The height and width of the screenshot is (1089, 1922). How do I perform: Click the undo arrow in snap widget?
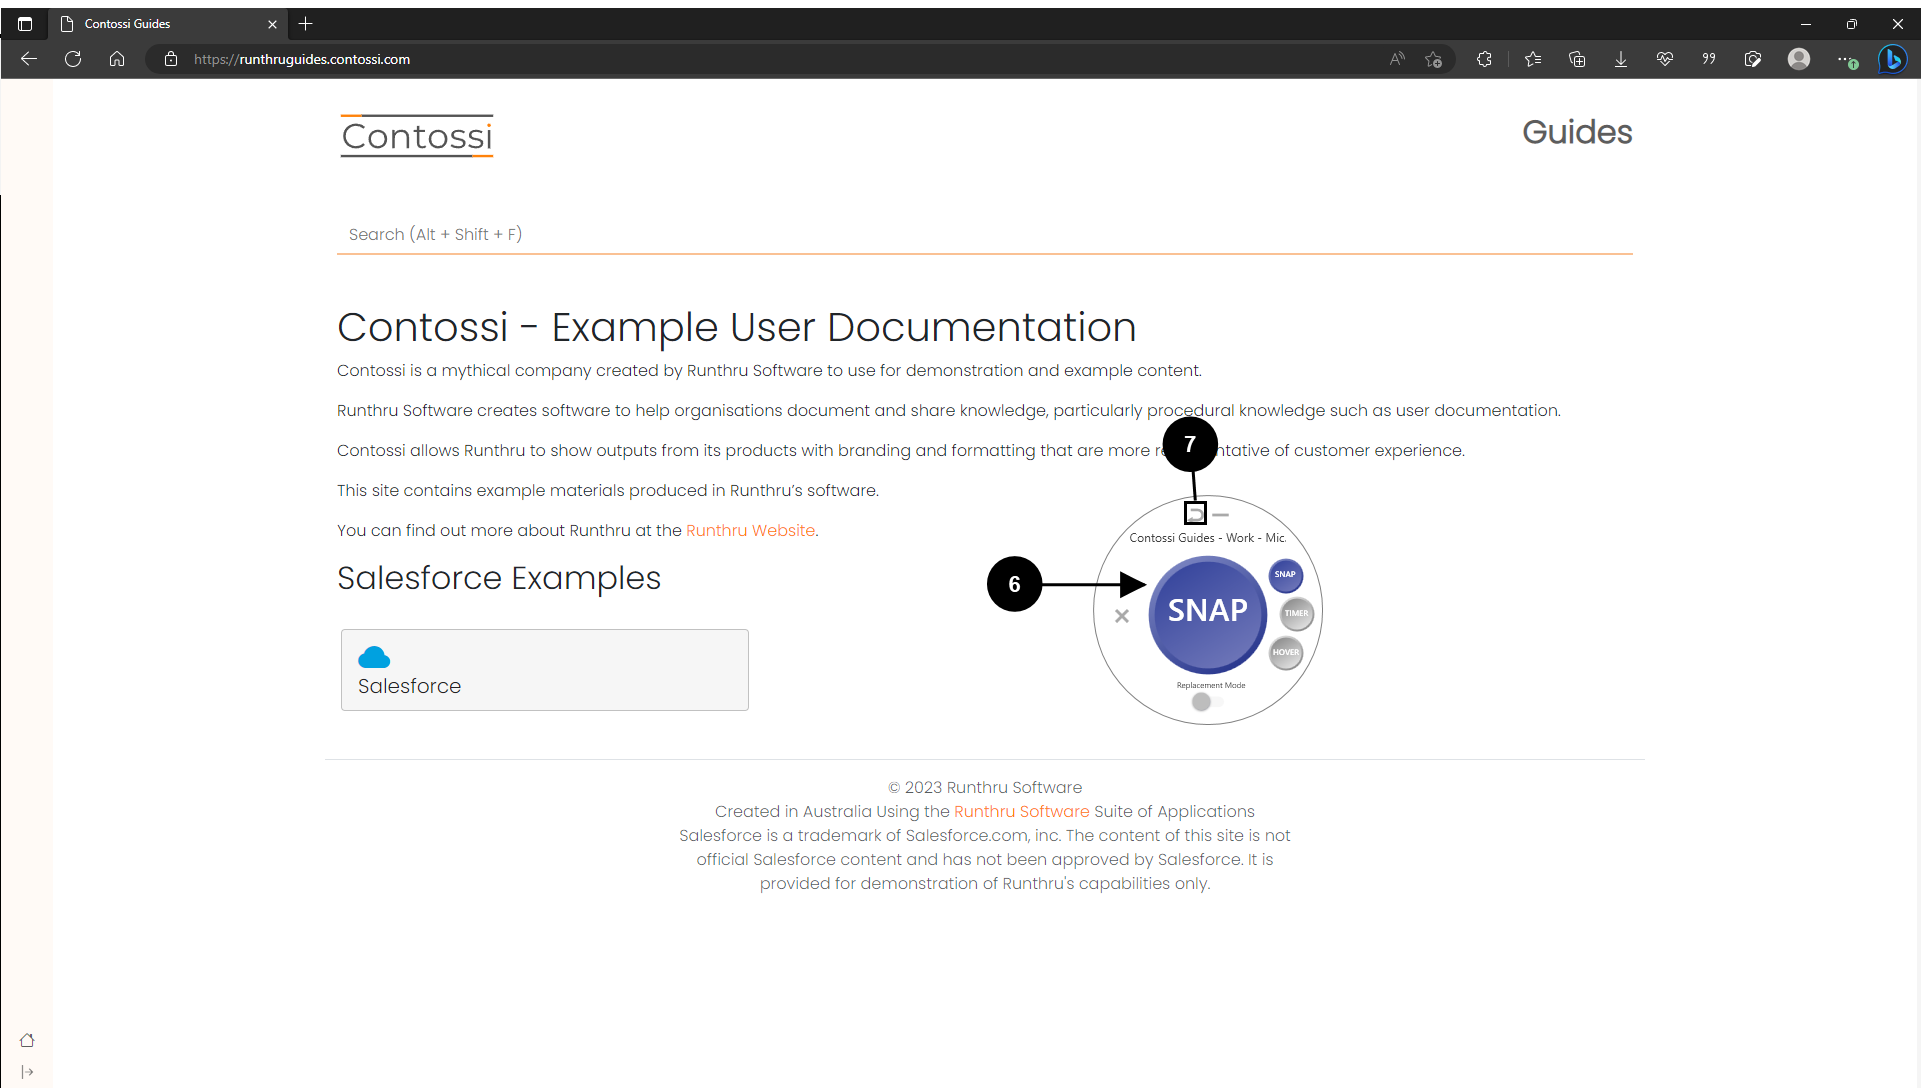tap(1195, 514)
